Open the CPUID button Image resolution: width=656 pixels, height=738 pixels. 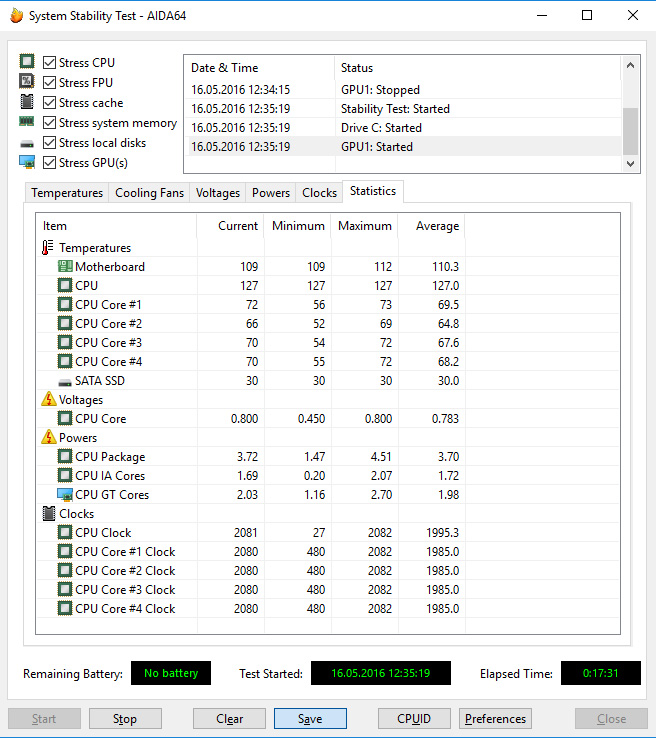click(x=414, y=719)
